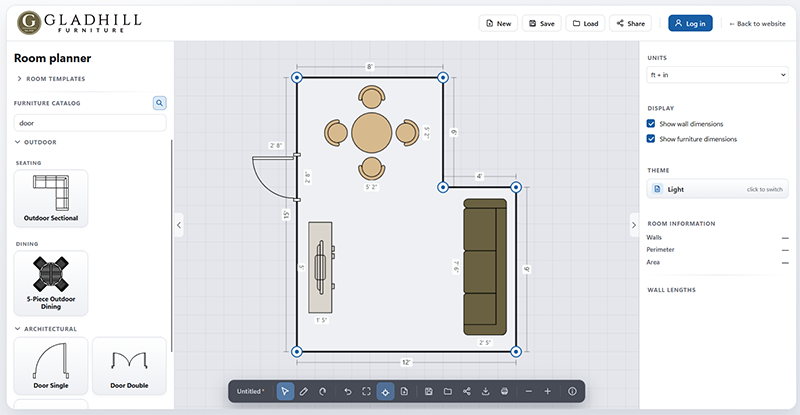
Task: Expand the Room Templates section
Action: pos(51,79)
